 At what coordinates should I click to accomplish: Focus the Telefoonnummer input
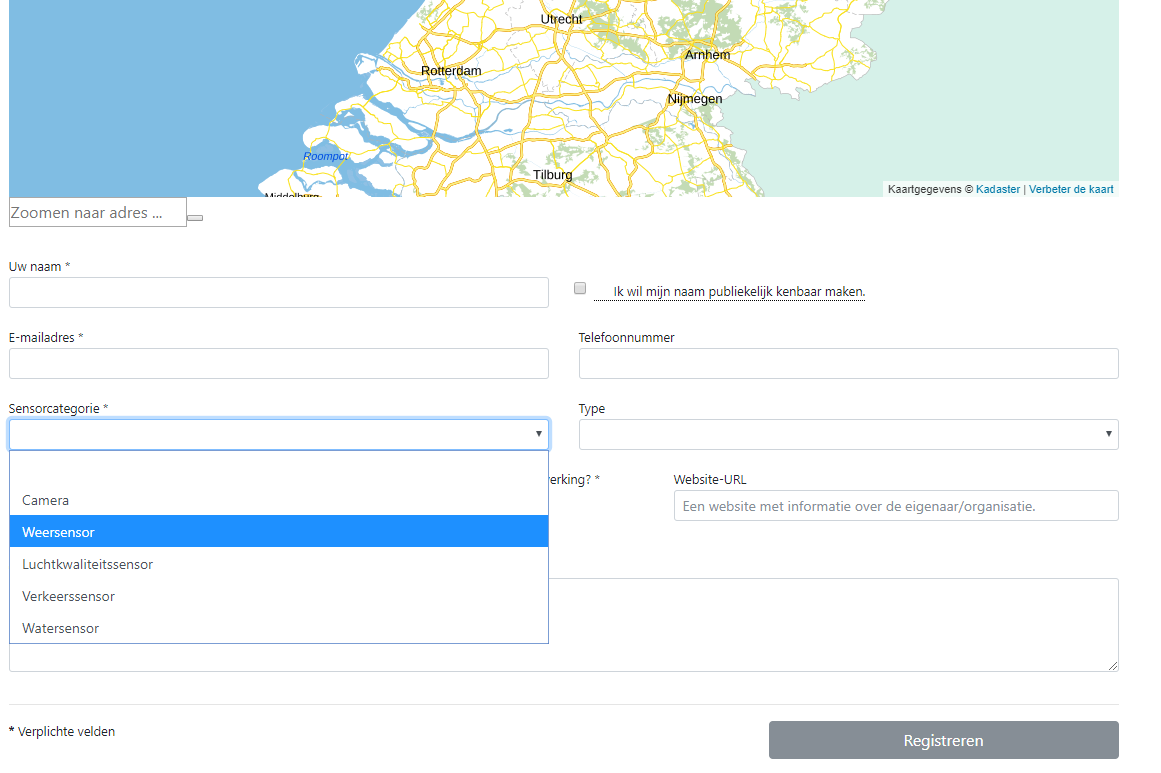coord(848,363)
